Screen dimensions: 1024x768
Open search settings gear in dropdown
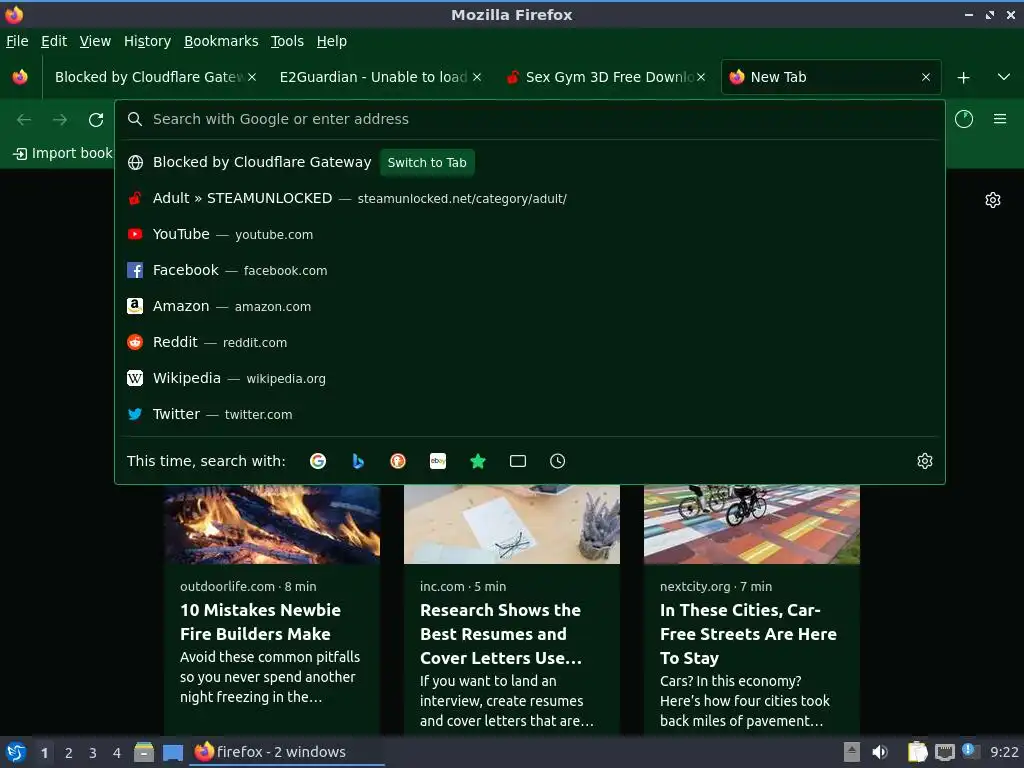[x=925, y=461]
